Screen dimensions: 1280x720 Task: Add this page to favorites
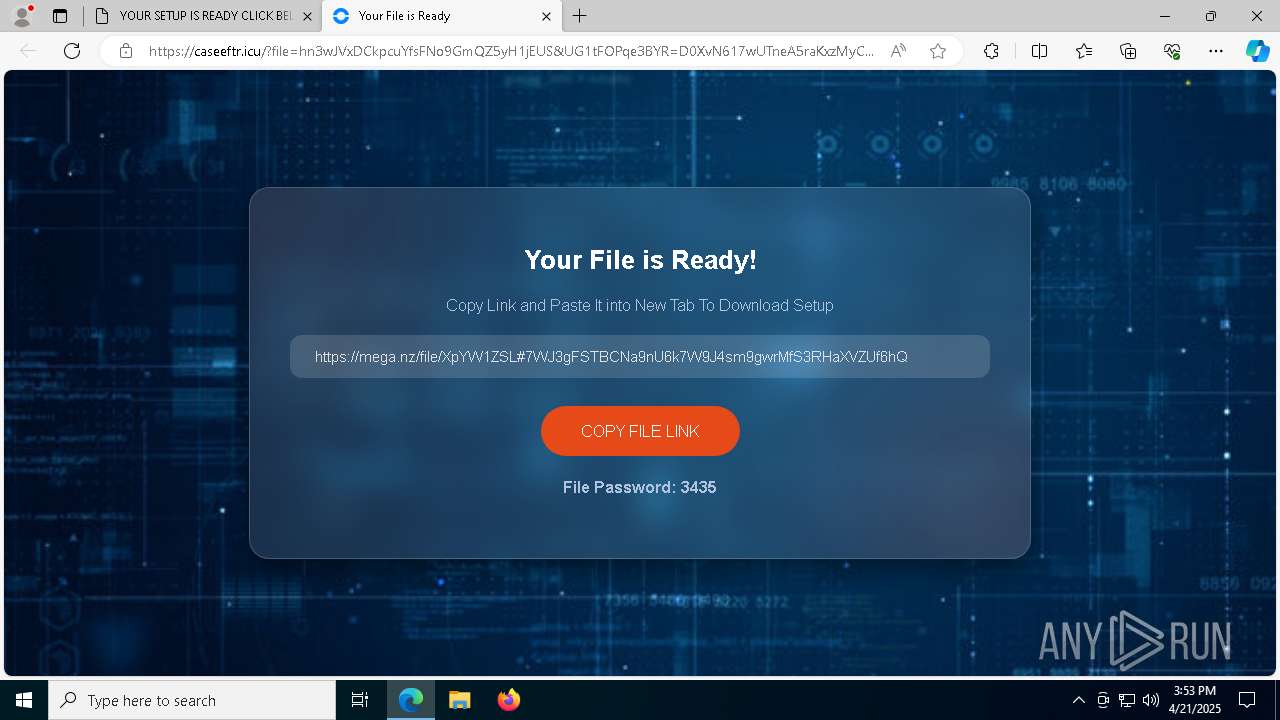pos(938,51)
